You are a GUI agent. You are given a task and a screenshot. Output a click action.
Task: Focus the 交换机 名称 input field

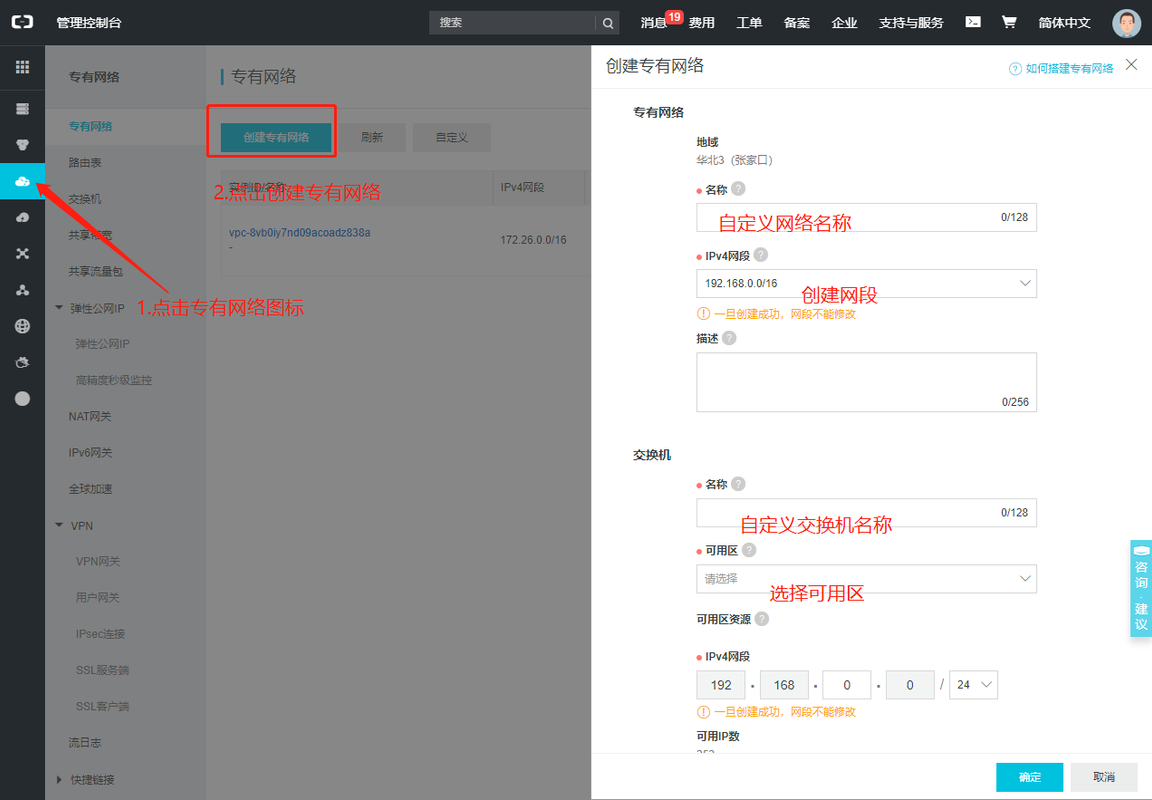(866, 513)
